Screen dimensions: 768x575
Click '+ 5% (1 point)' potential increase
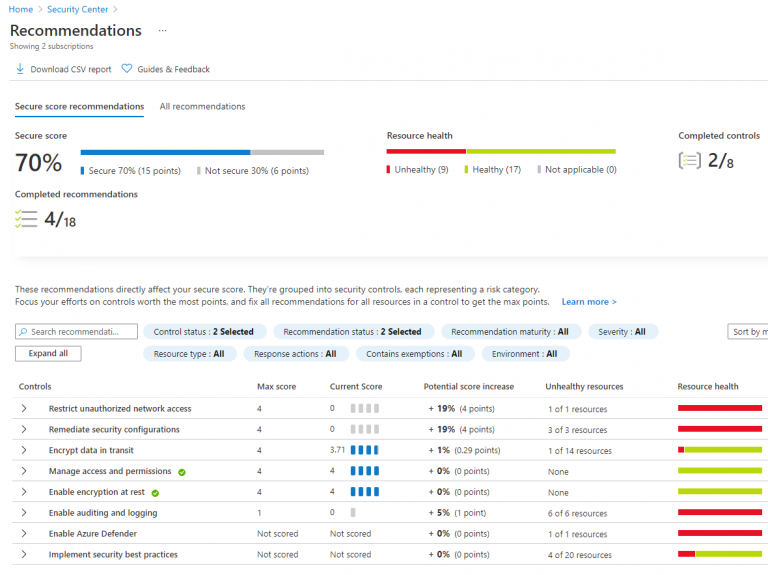pyautogui.click(x=457, y=513)
